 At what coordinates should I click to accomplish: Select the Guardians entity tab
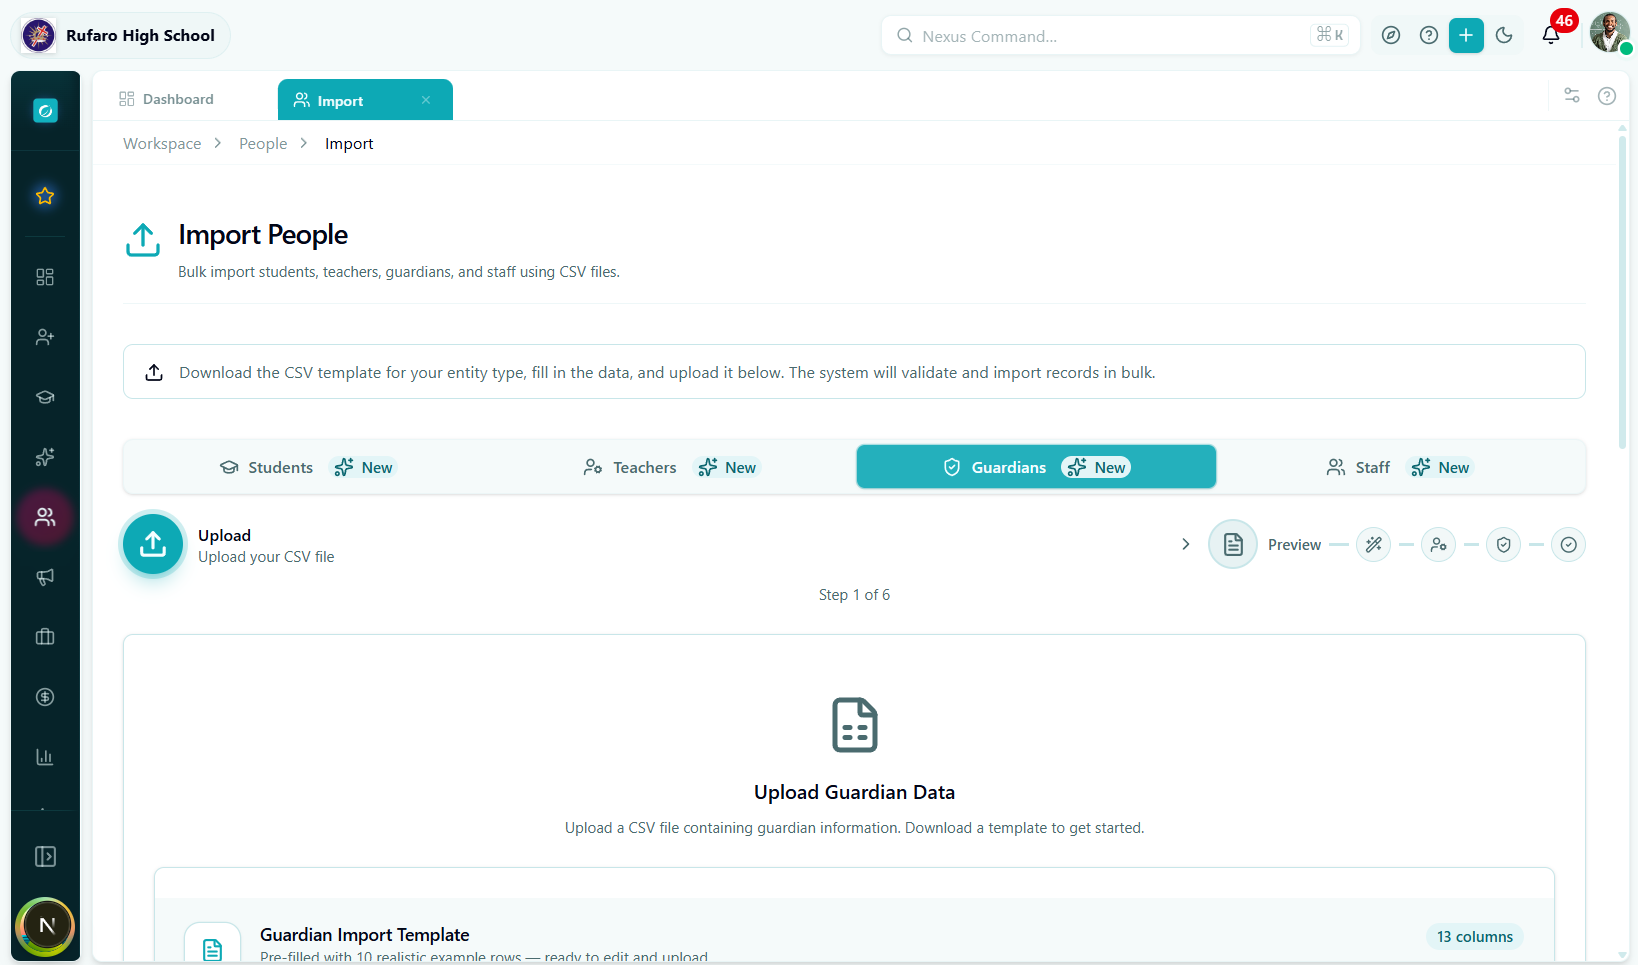tap(1036, 467)
